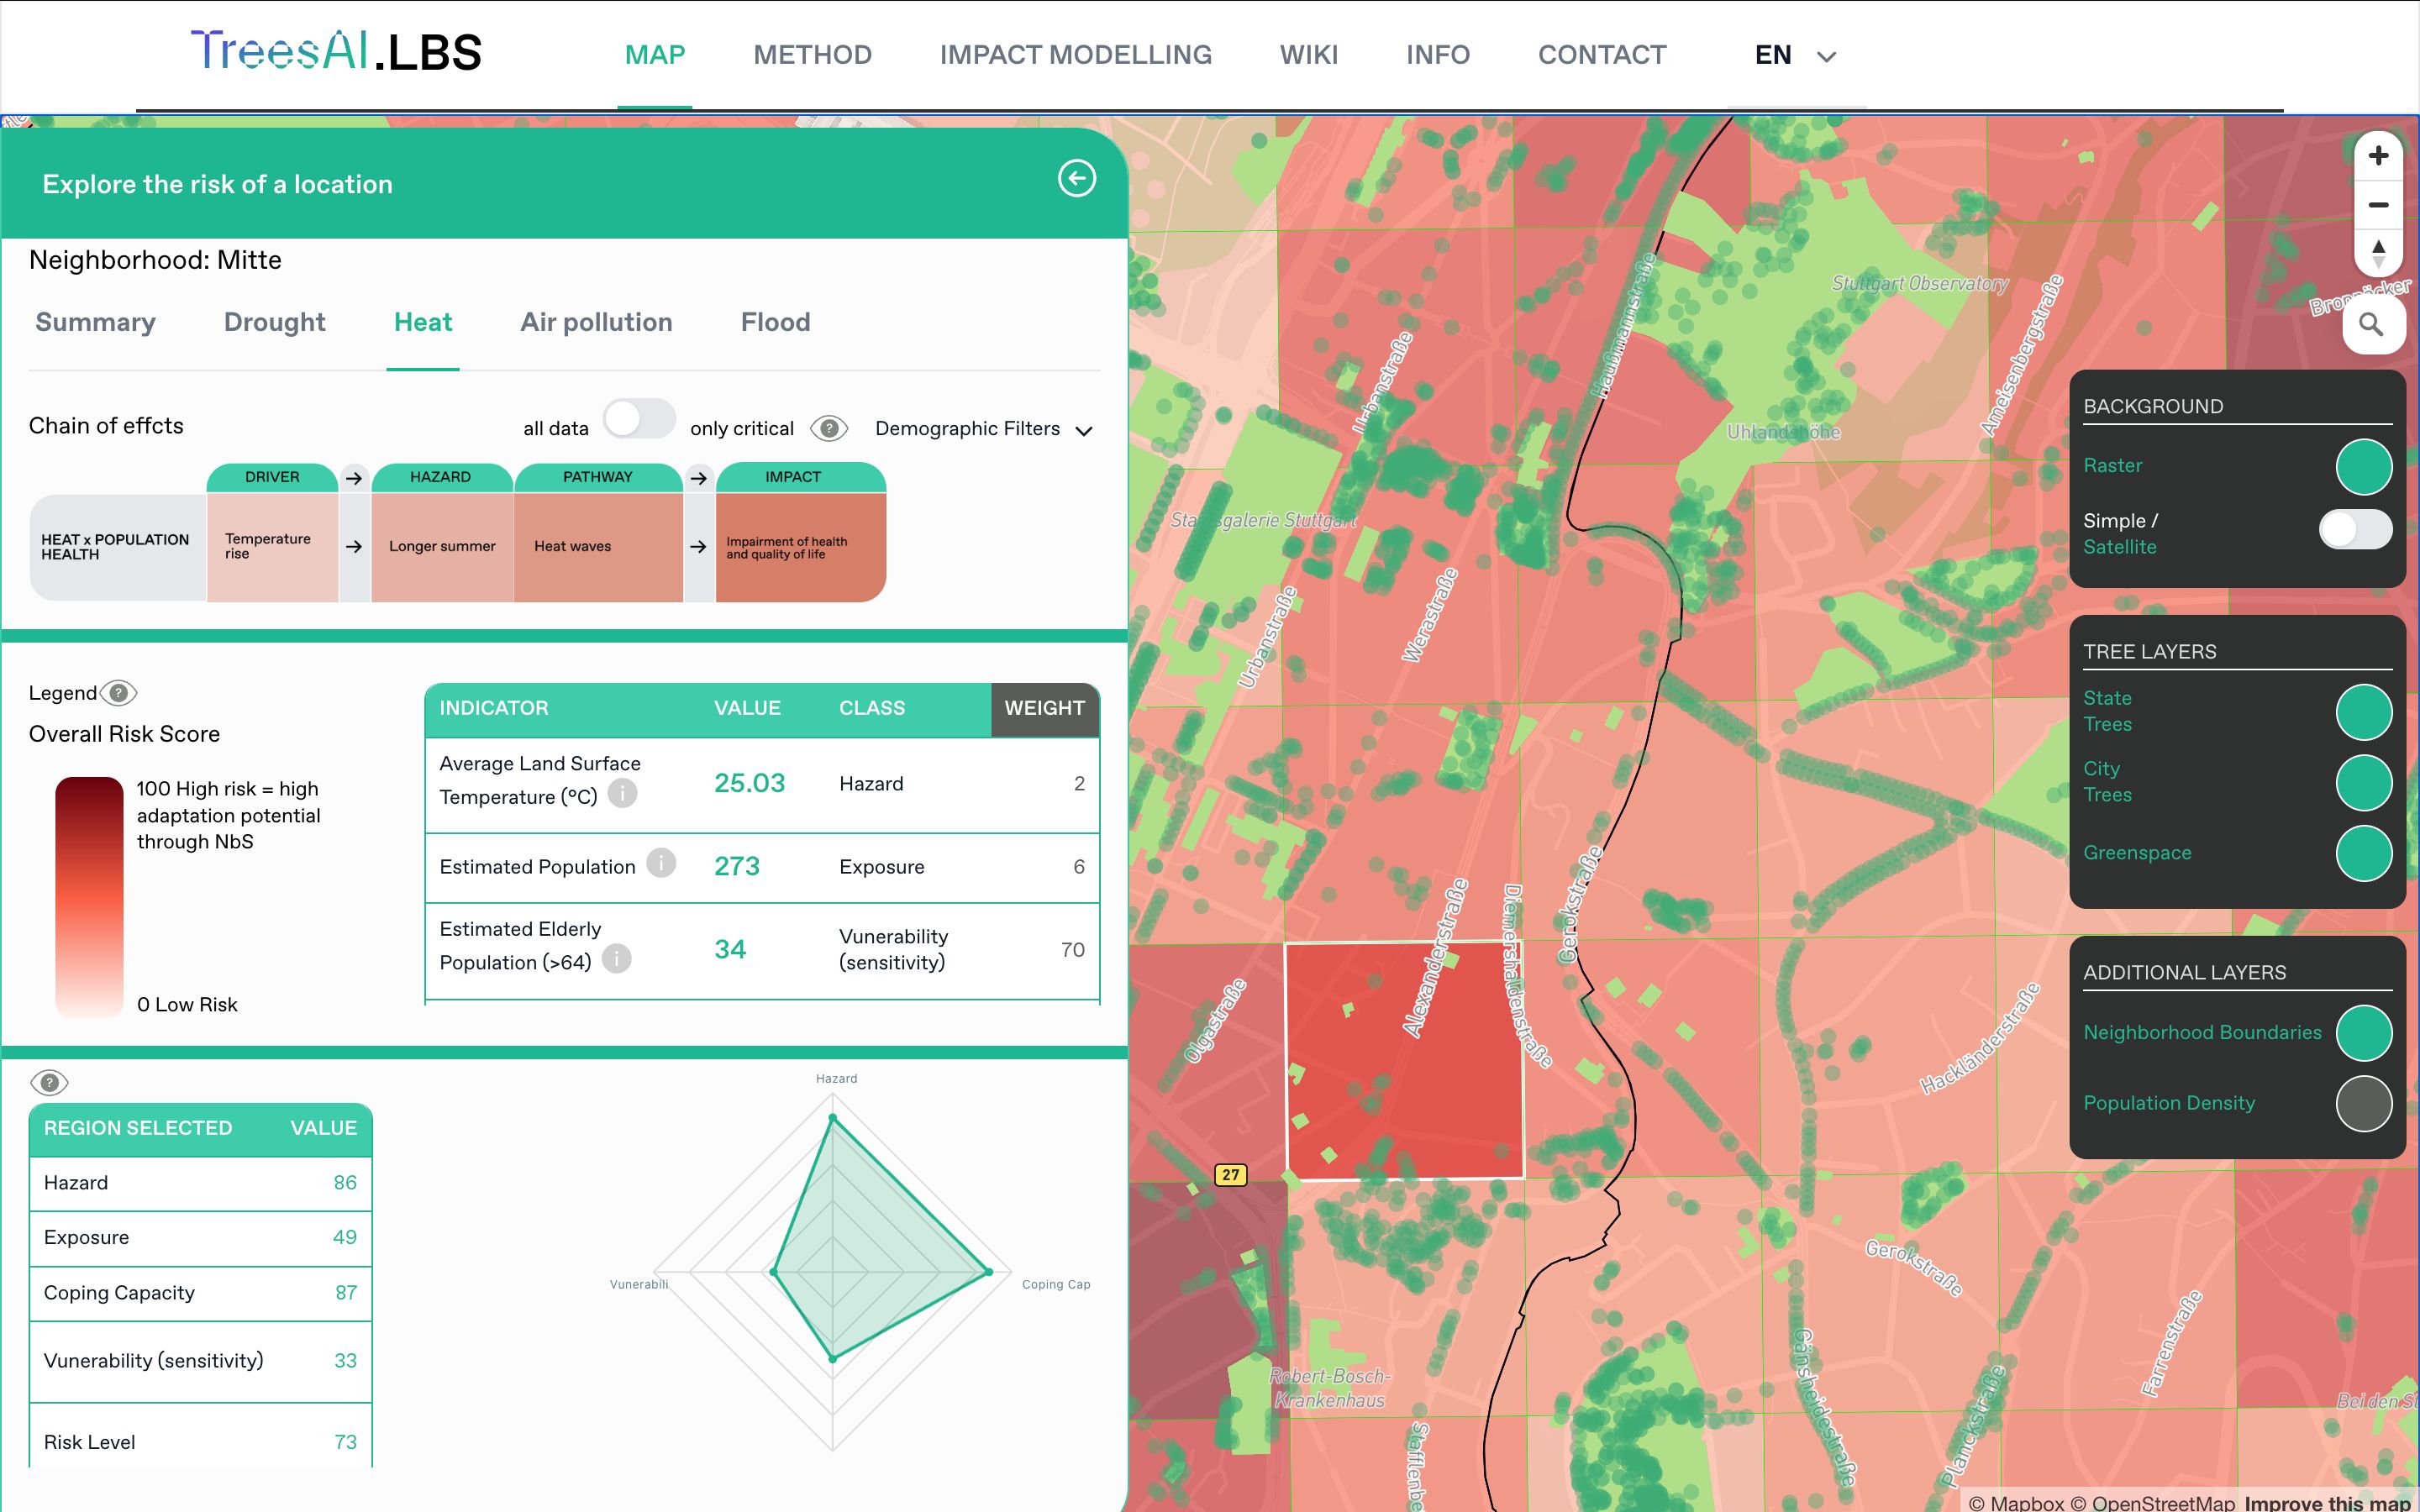This screenshot has width=2420, height=1512.
Task: Click the Neighborhood: Mitte heading
Action: pos(155,260)
